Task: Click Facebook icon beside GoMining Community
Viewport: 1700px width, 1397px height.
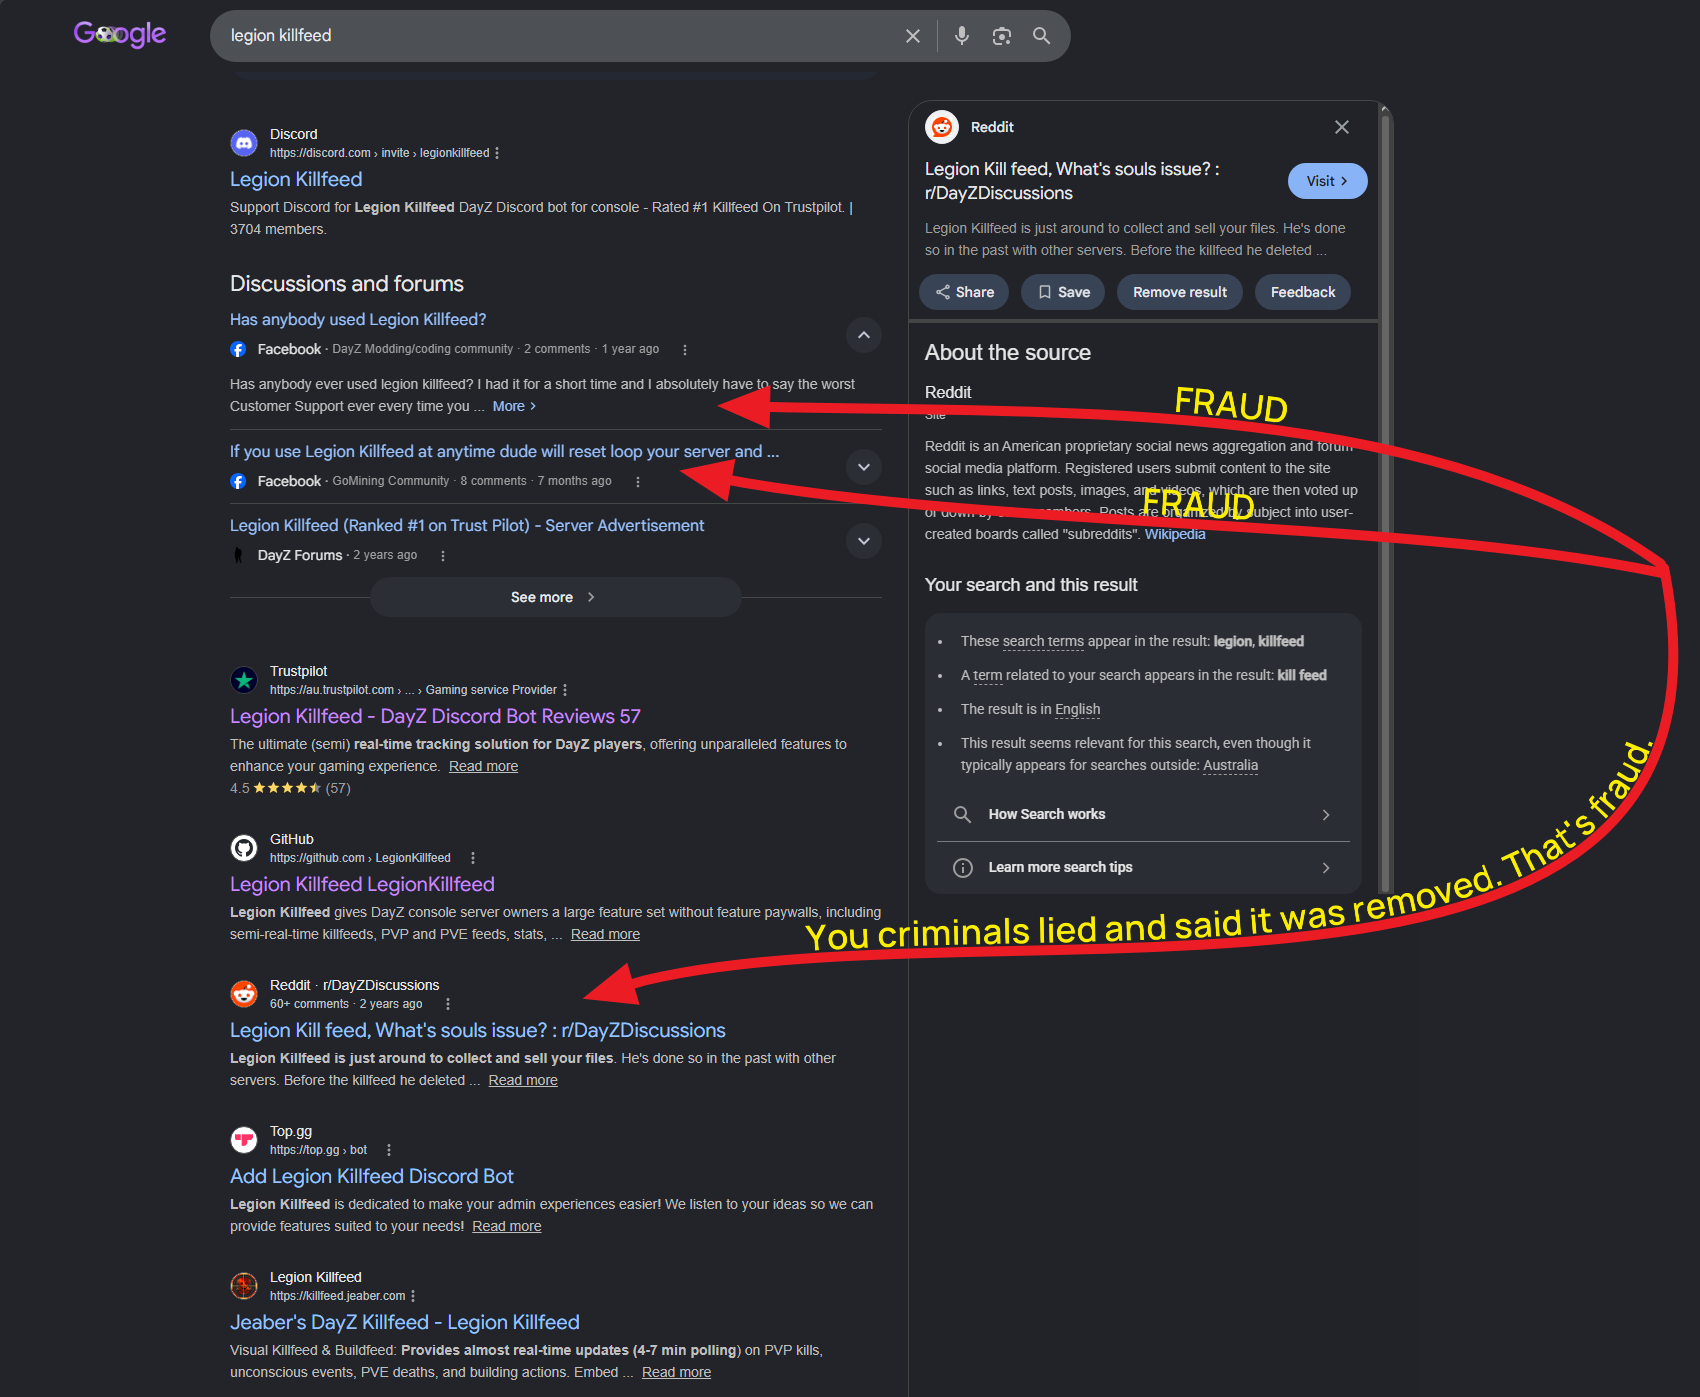Action: point(238,481)
